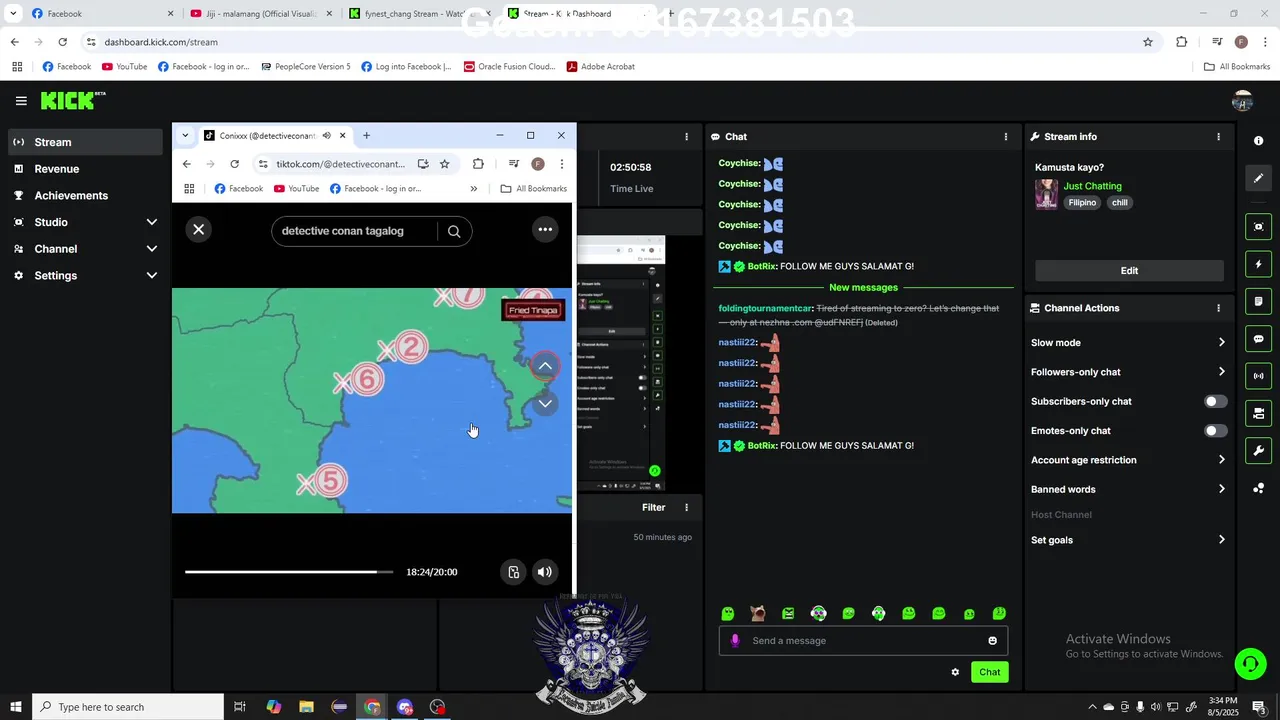The image size is (1280, 720).
Task: Click the Filipino tag in Stream info
Action: pyautogui.click(x=1082, y=203)
